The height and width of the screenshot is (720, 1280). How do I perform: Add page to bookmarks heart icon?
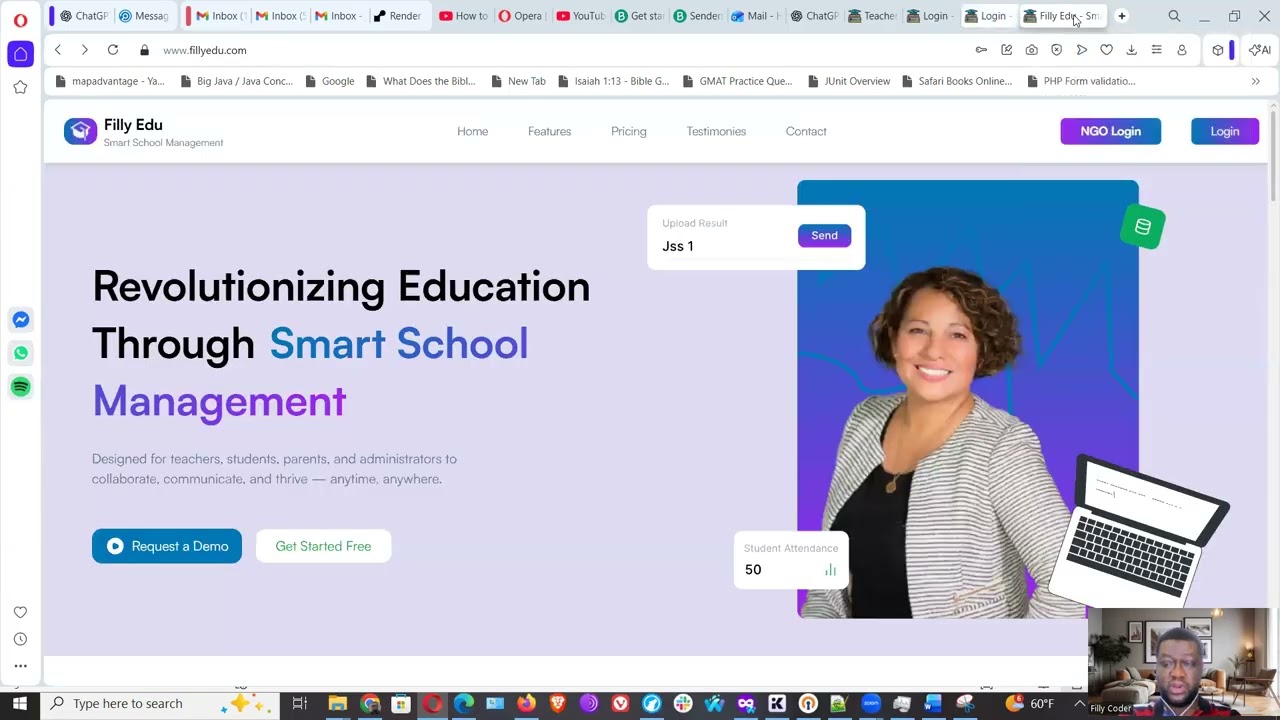pos(1107,50)
